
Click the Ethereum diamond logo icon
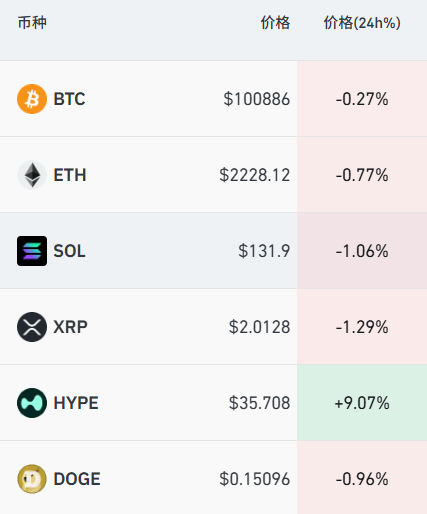click(32, 175)
